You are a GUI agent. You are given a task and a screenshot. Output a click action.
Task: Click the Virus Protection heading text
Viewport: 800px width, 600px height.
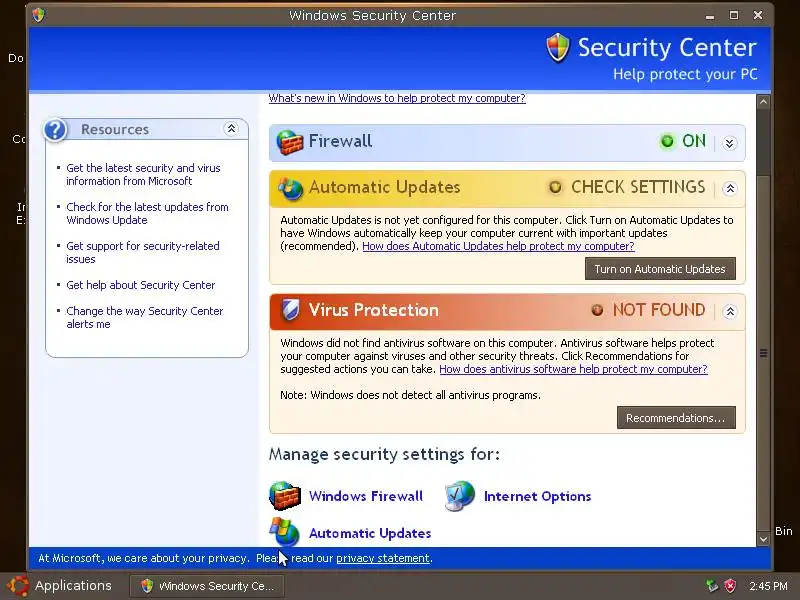tap(373, 310)
